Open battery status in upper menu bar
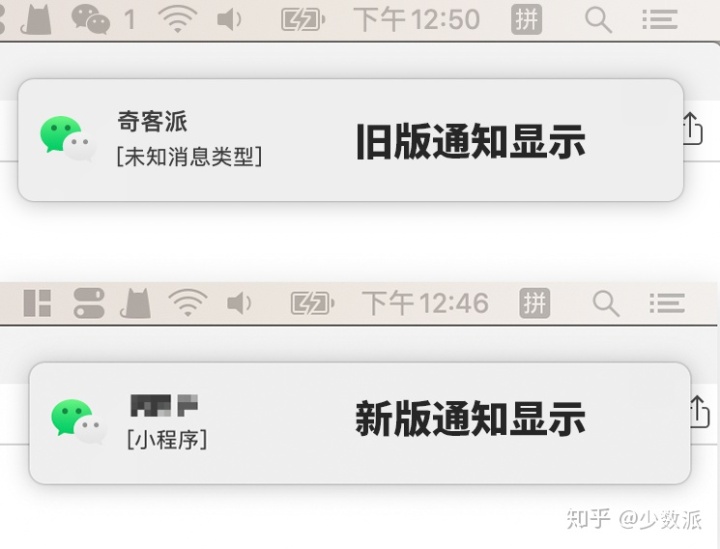The height and width of the screenshot is (549, 720). click(303, 20)
